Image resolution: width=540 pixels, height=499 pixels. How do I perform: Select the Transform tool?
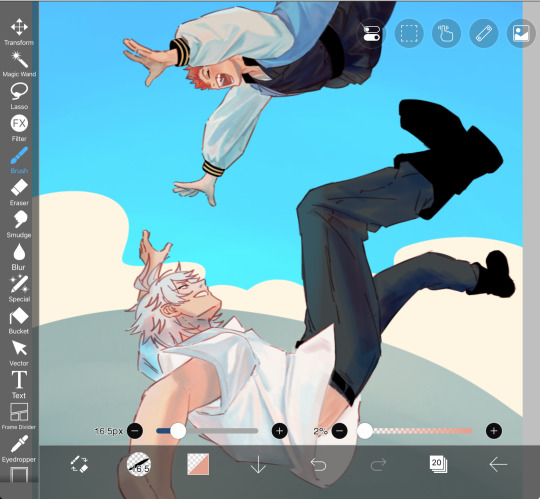click(19, 32)
